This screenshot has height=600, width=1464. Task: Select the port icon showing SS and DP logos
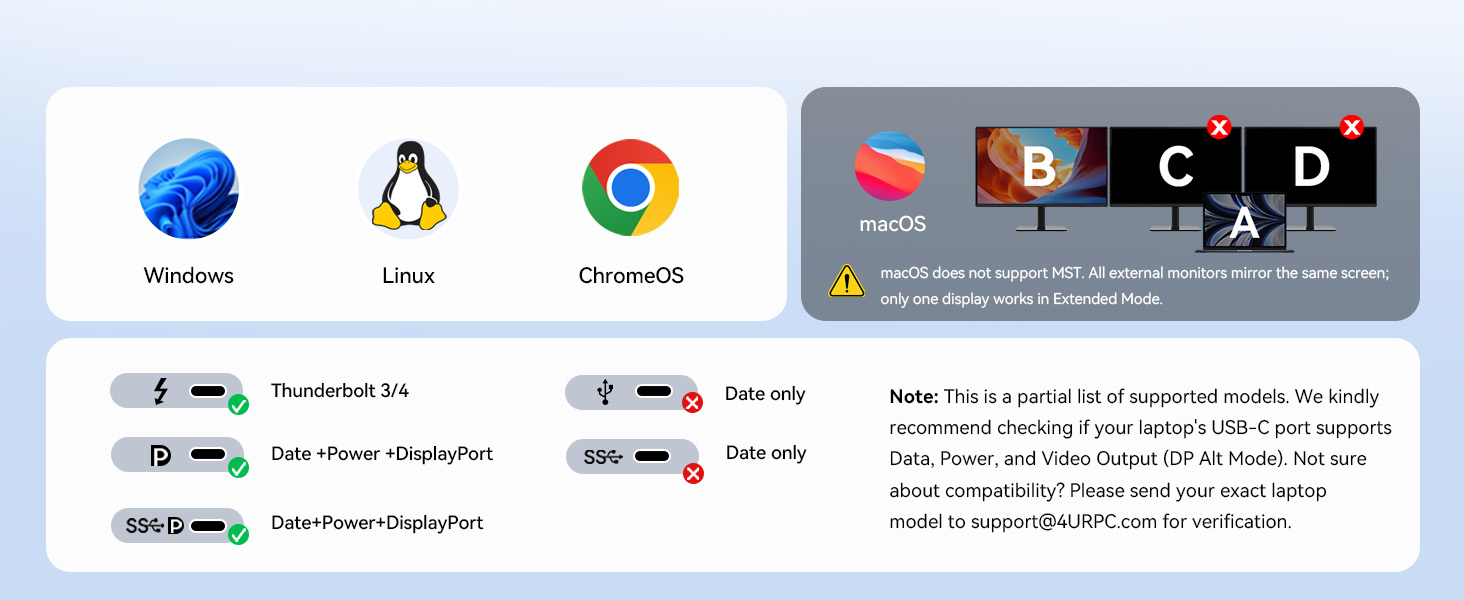pyautogui.click(x=177, y=525)
